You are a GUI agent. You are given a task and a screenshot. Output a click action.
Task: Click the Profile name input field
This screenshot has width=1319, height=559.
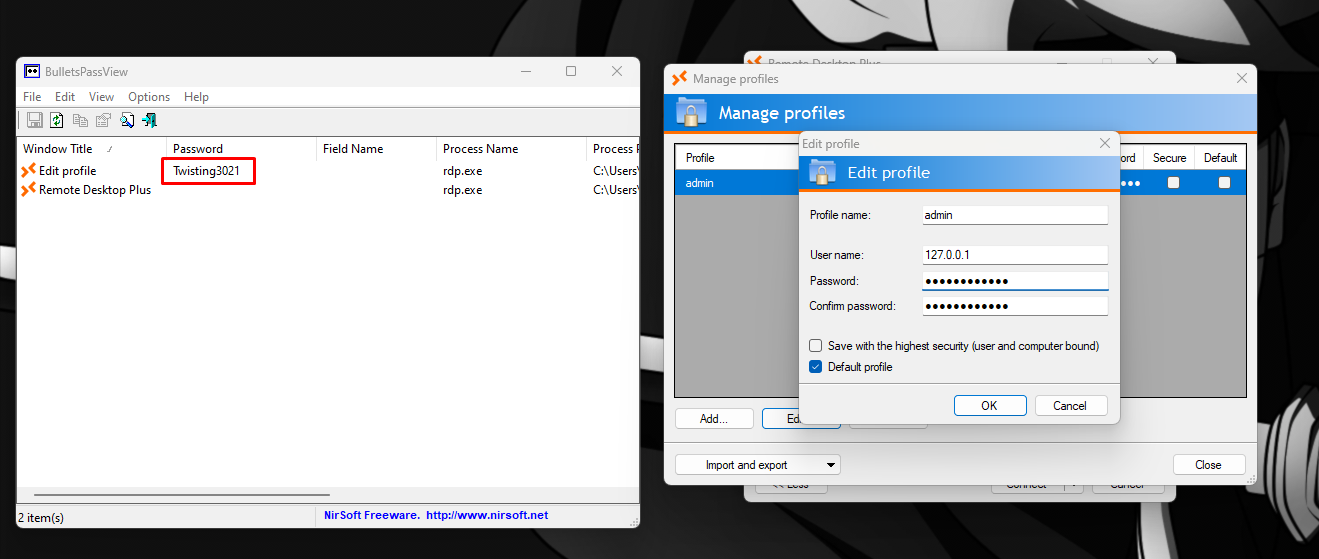click(x=1014, y=215)
